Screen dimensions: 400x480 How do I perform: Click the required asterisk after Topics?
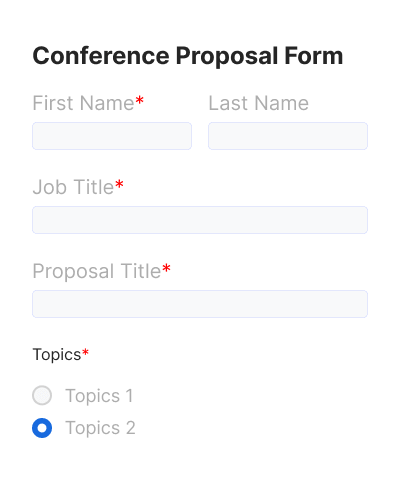pyautogui.click(x=85, y=352)
